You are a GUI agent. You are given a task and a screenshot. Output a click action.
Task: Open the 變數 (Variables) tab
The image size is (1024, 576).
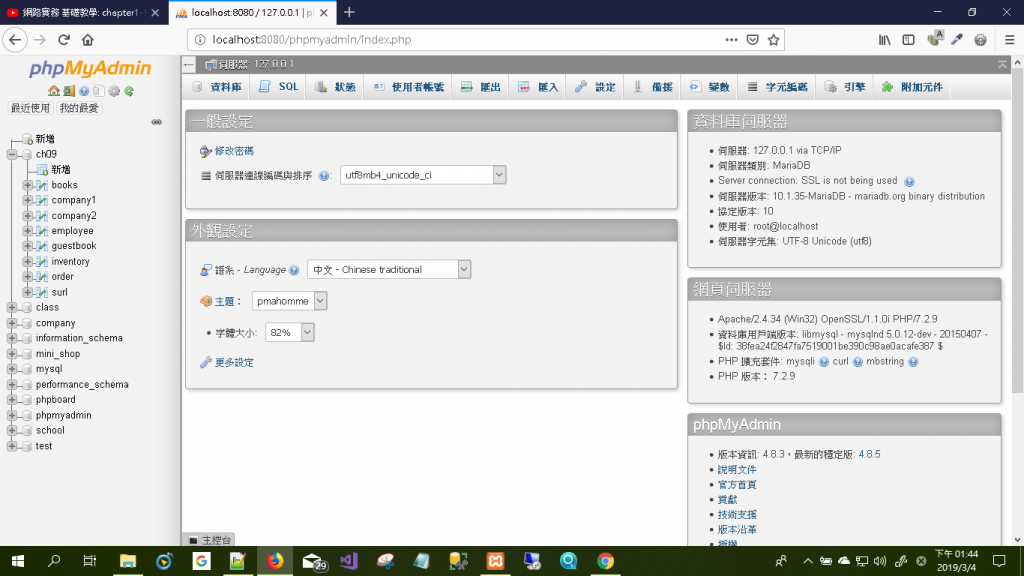(709, 87)
